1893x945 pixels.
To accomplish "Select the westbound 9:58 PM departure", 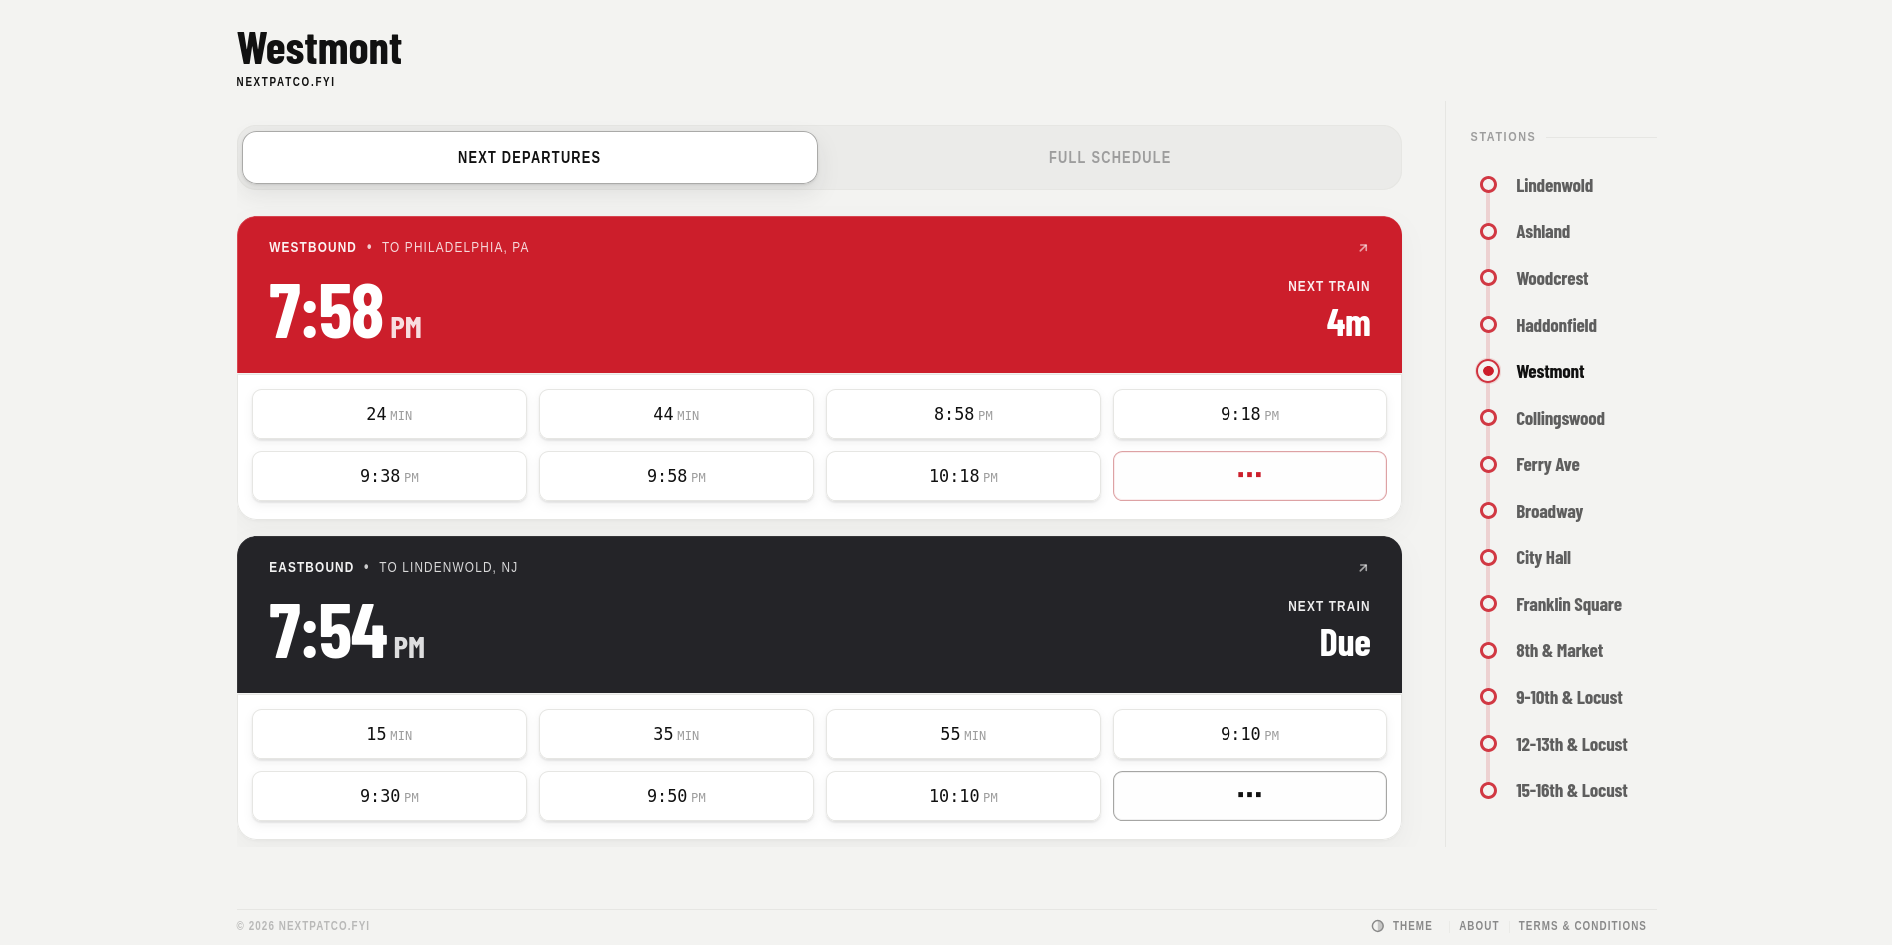I will 676,476.
